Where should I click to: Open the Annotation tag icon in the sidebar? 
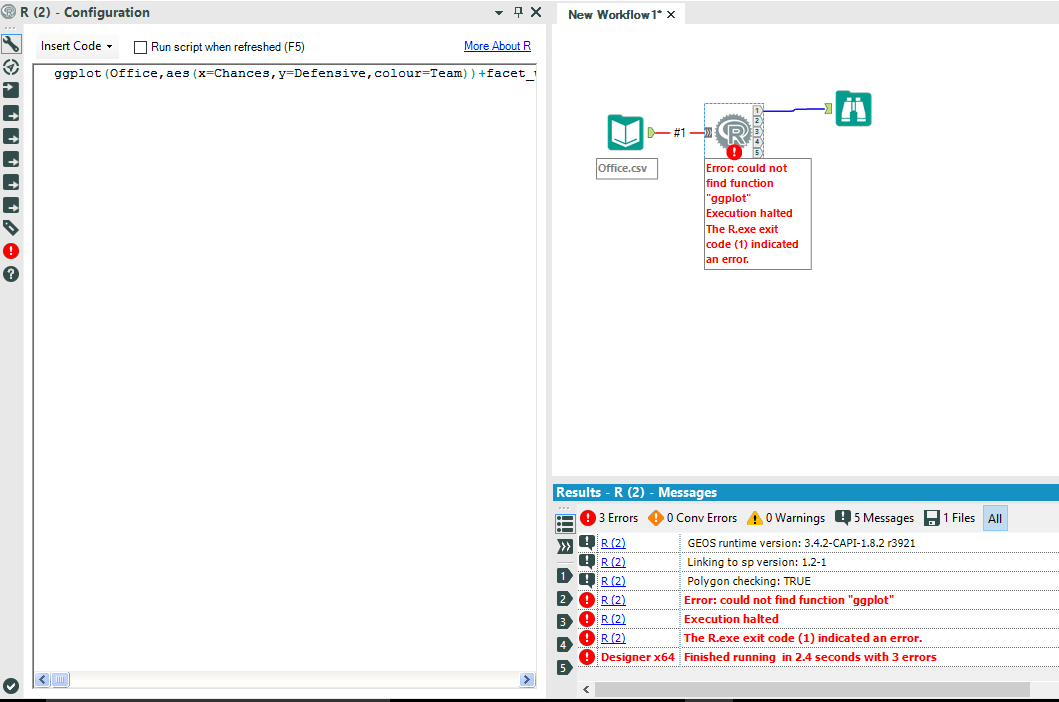pyautogui.click(x=11, y=228)
